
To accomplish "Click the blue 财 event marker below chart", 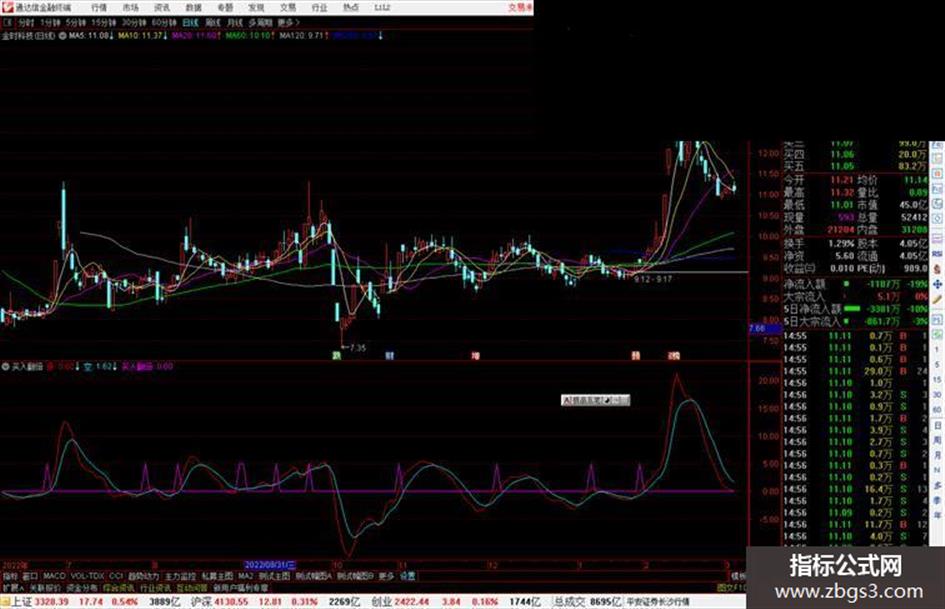I will tap(389, 356).
